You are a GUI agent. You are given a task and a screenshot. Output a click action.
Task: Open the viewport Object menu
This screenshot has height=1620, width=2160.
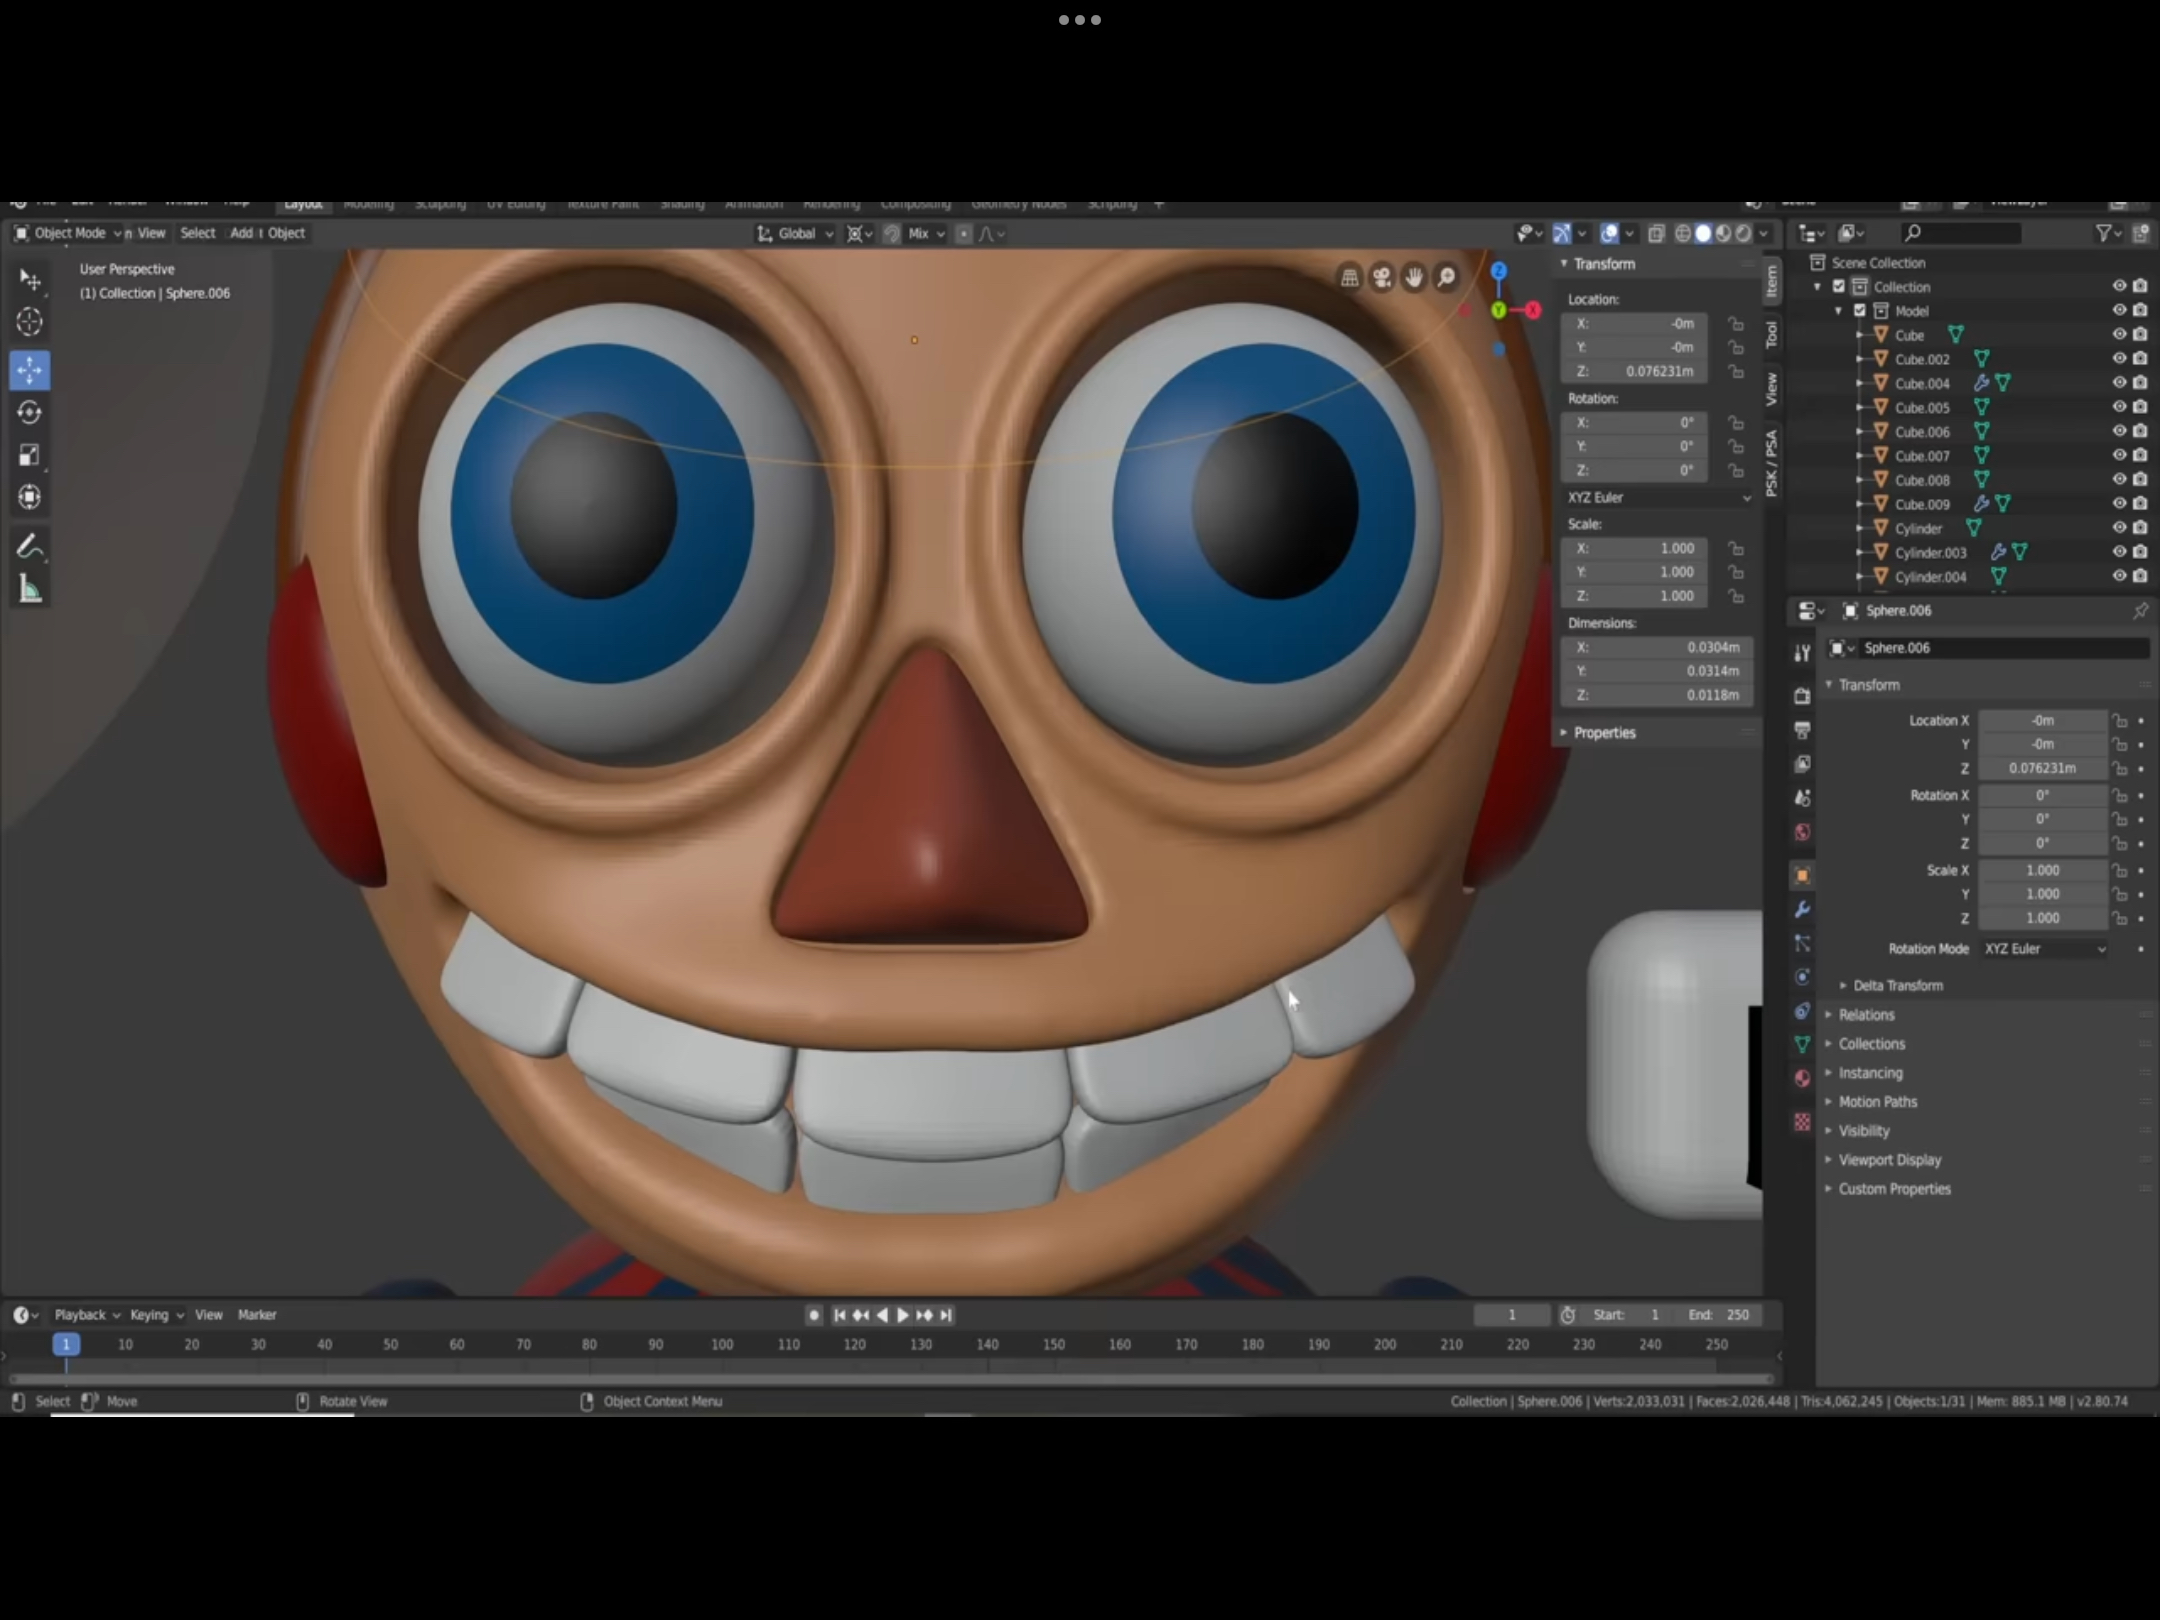pyautogui.click(x=286, y=233)
